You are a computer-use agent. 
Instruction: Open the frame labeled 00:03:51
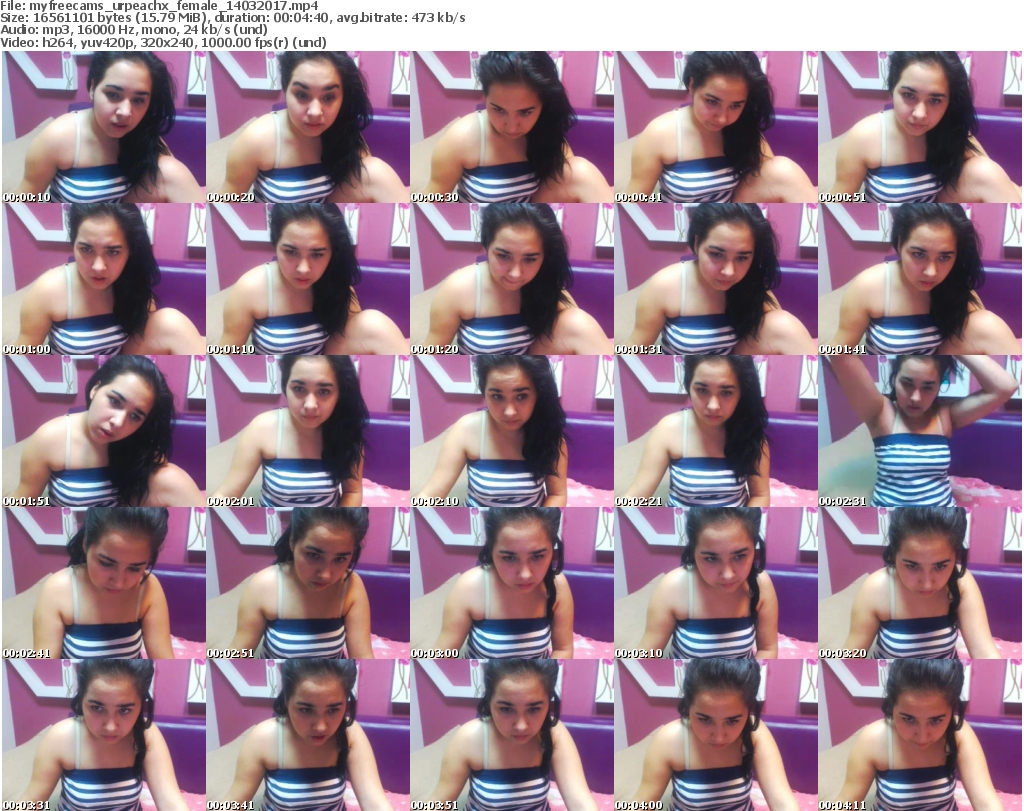[x=512, y=735]
